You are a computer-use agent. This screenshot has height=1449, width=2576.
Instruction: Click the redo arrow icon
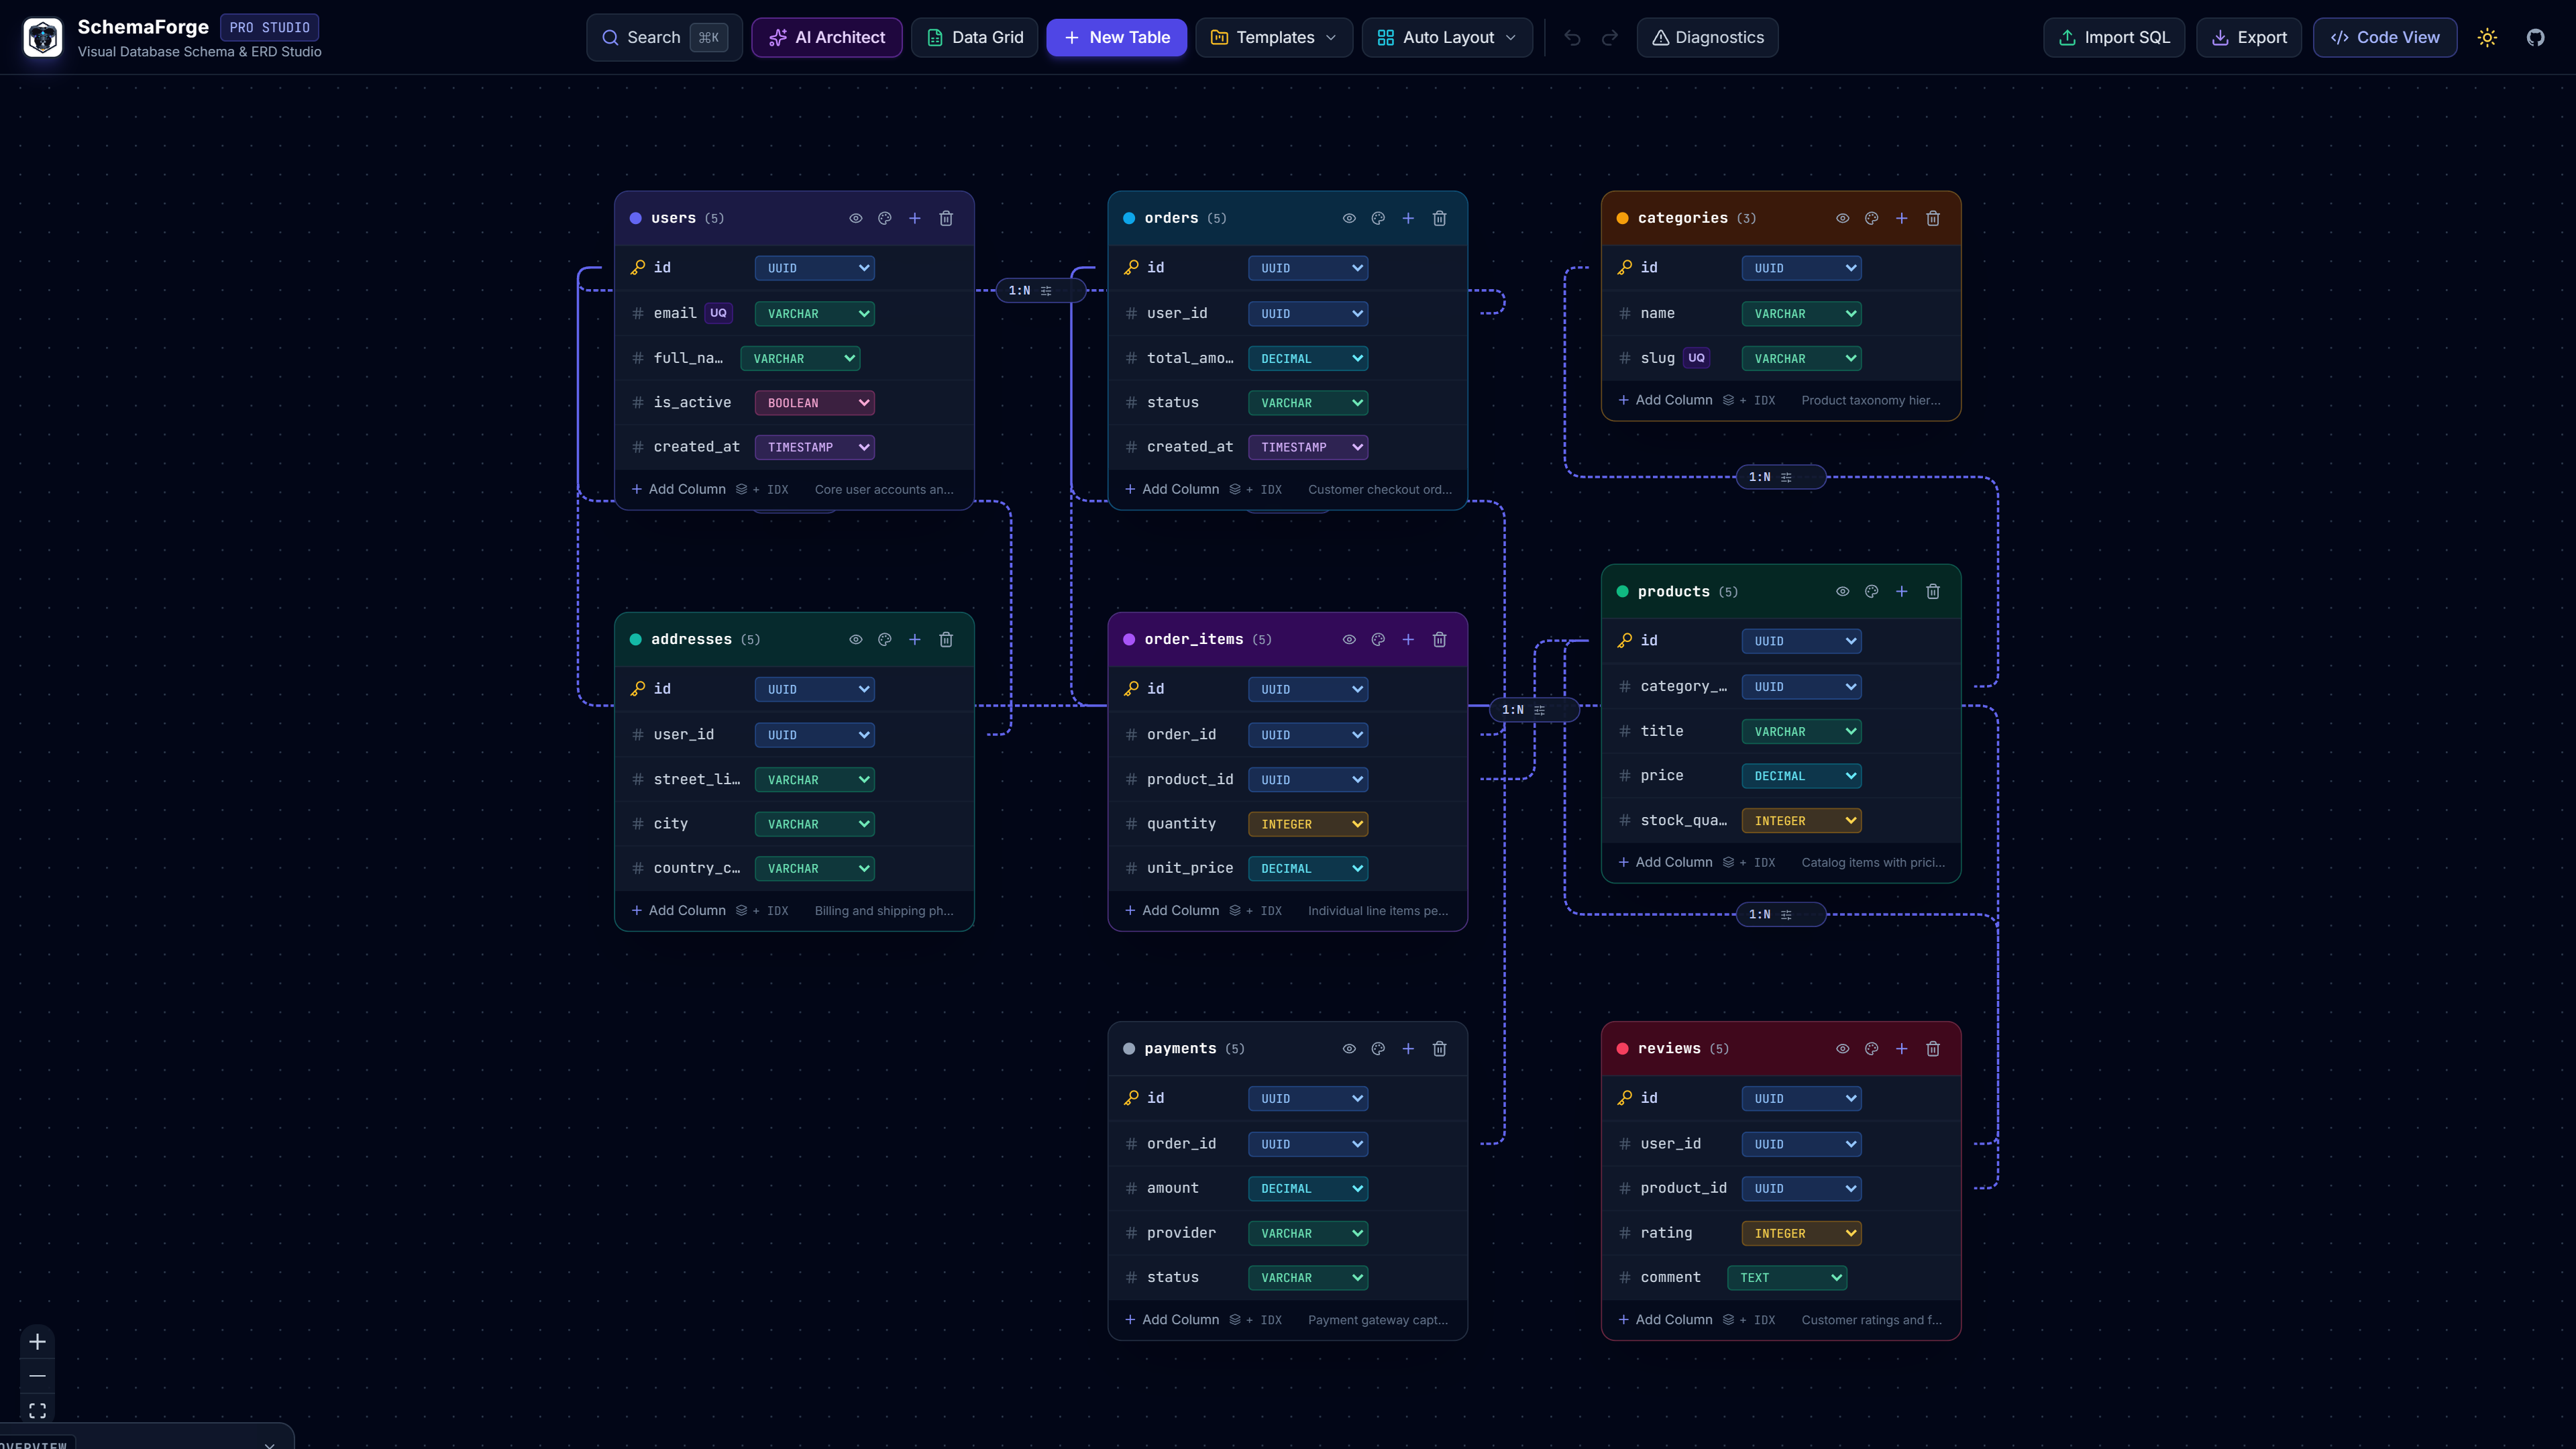point(1610,38)
